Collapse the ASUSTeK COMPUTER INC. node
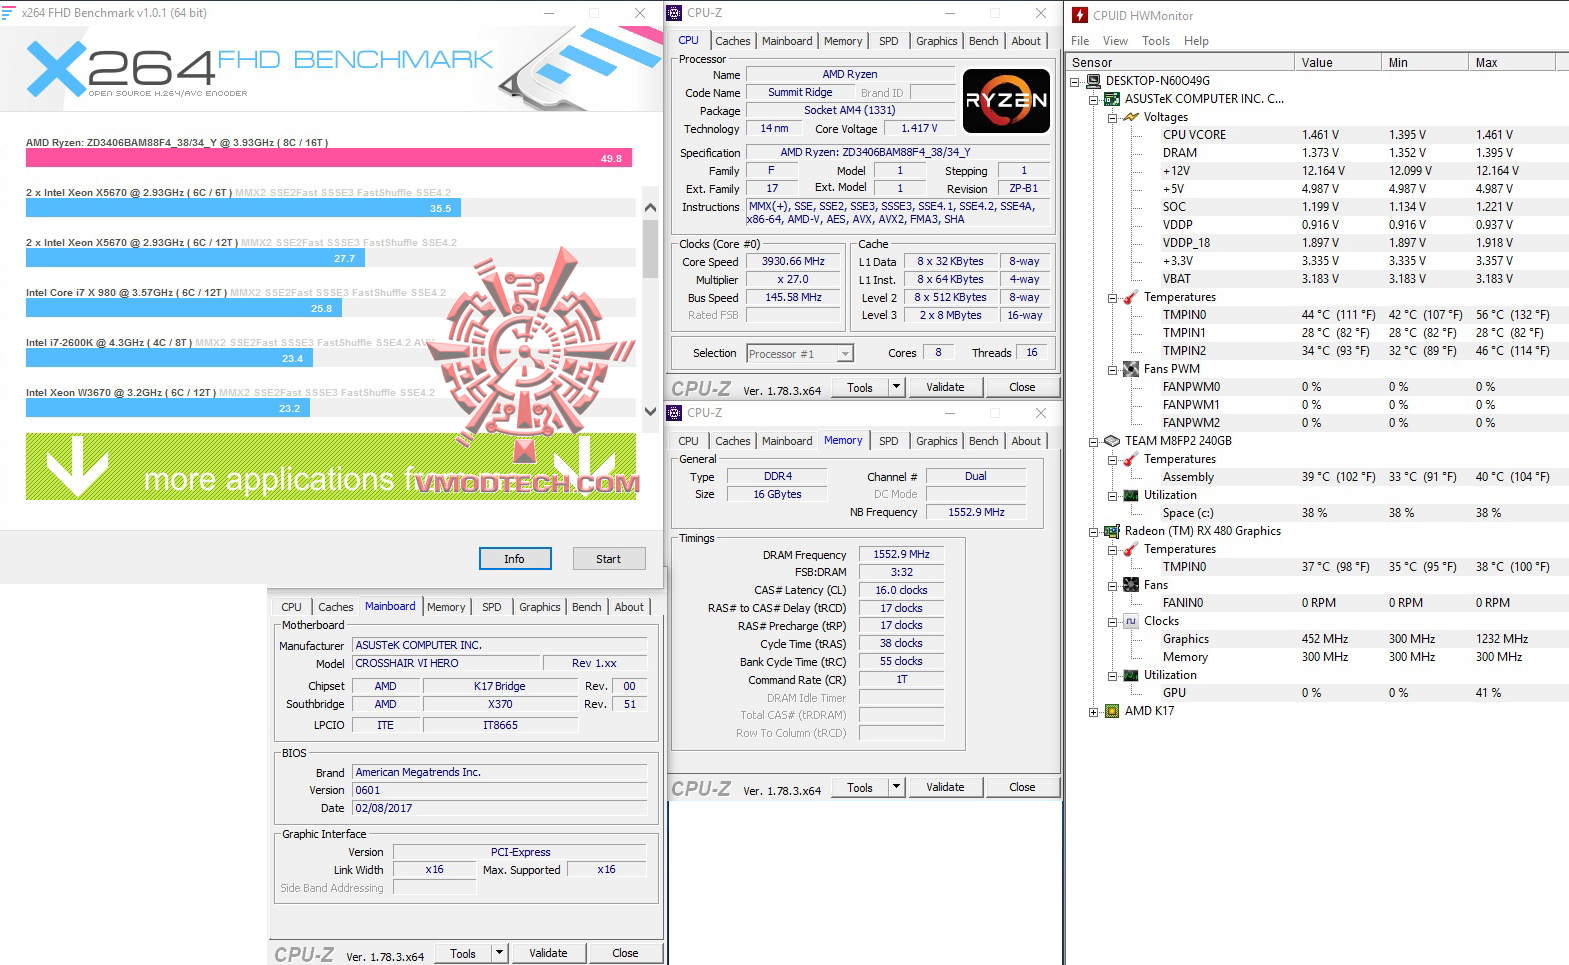1569x965 pixels. [1094, 100]
